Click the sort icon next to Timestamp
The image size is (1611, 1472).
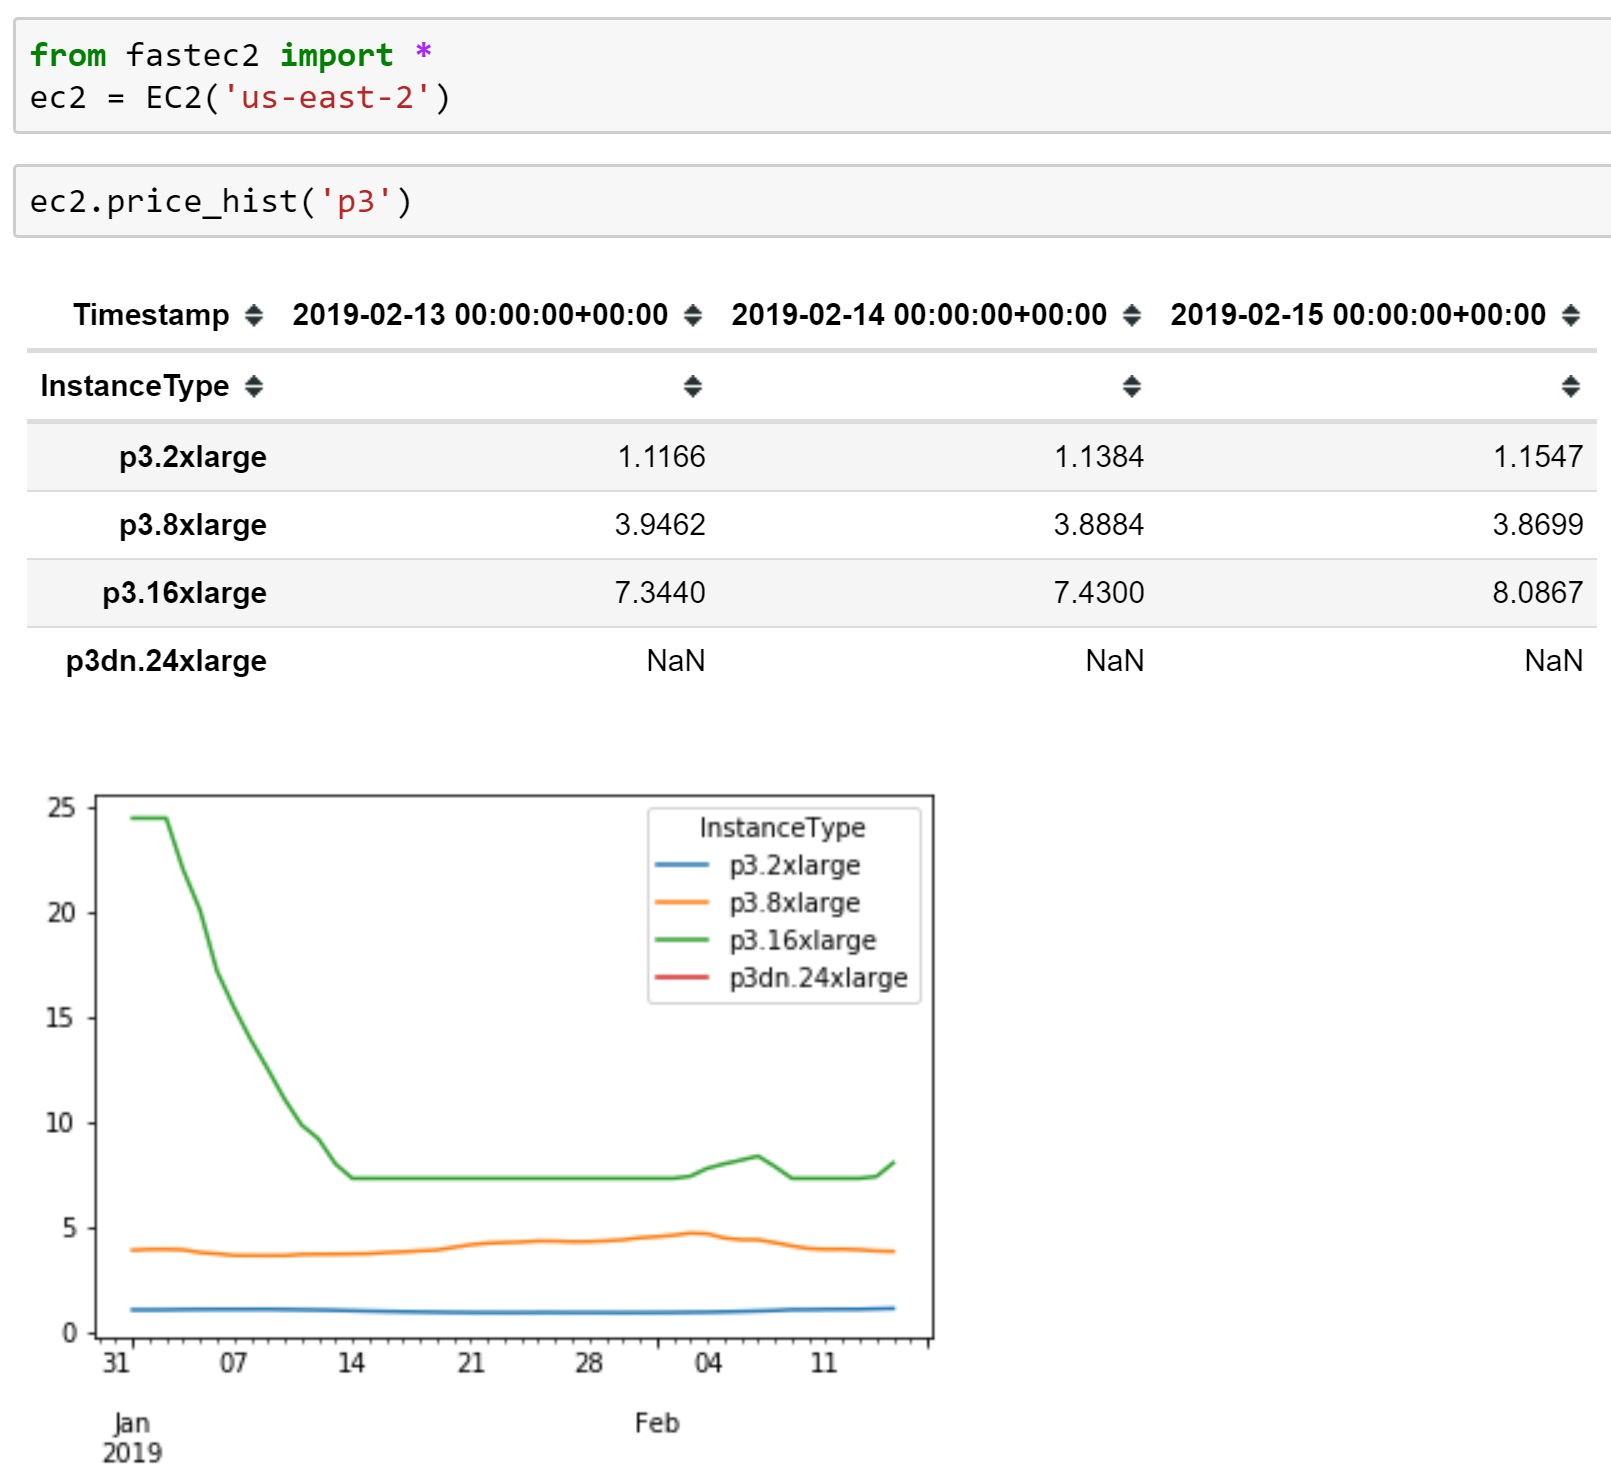(x=254, y=315)
